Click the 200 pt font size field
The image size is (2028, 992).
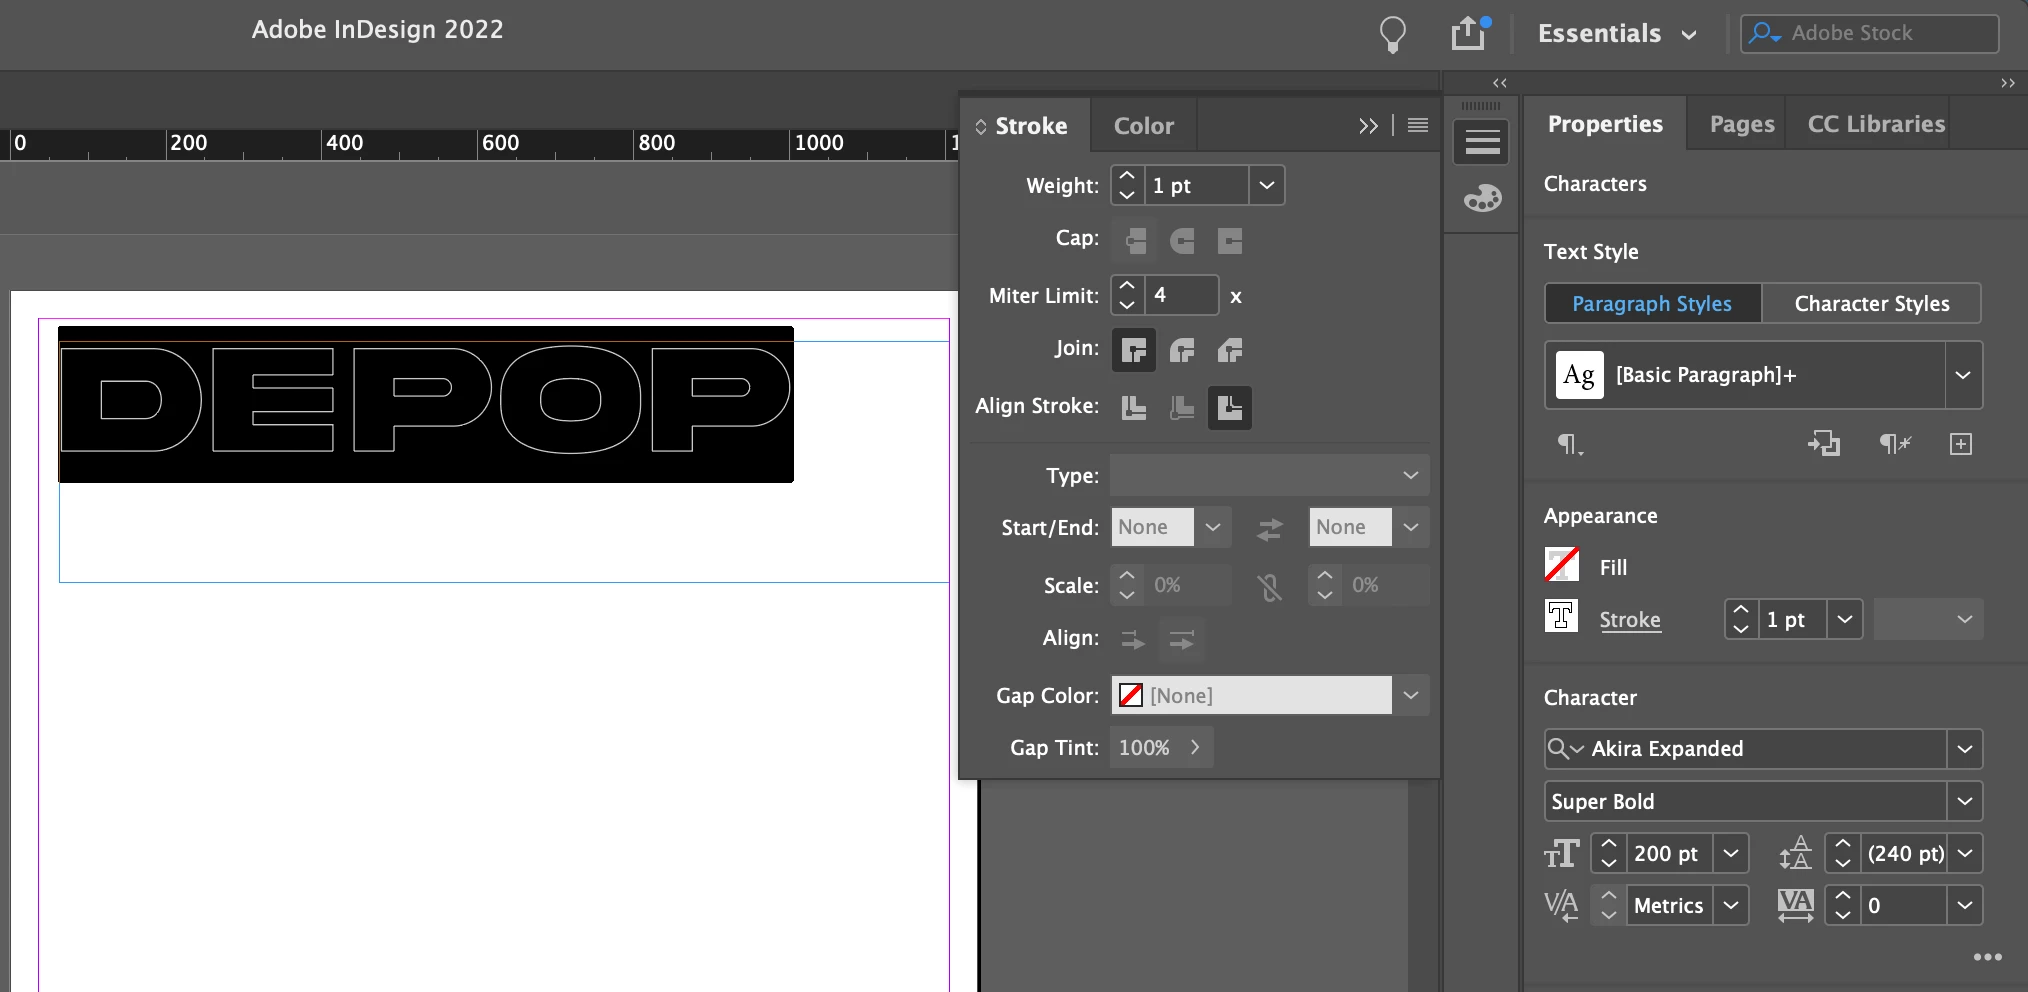point(1669,853)
